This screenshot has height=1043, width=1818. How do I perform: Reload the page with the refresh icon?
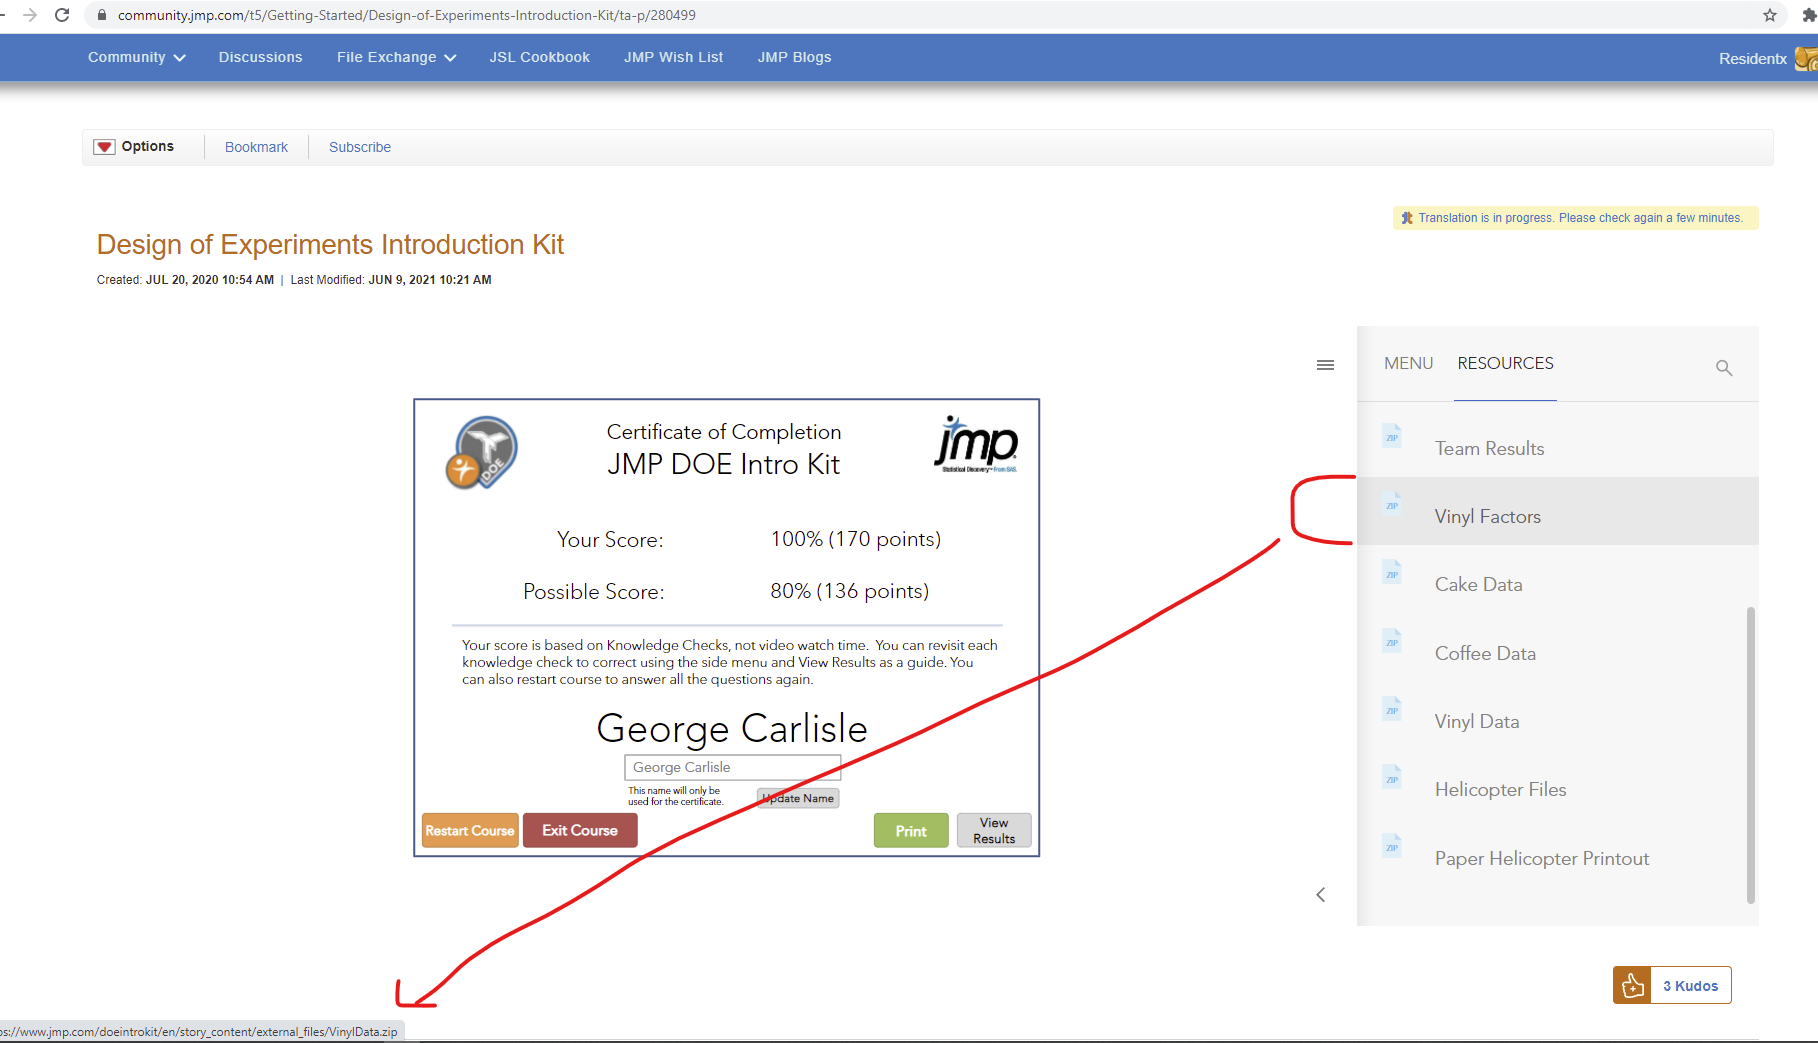point(62,14)
